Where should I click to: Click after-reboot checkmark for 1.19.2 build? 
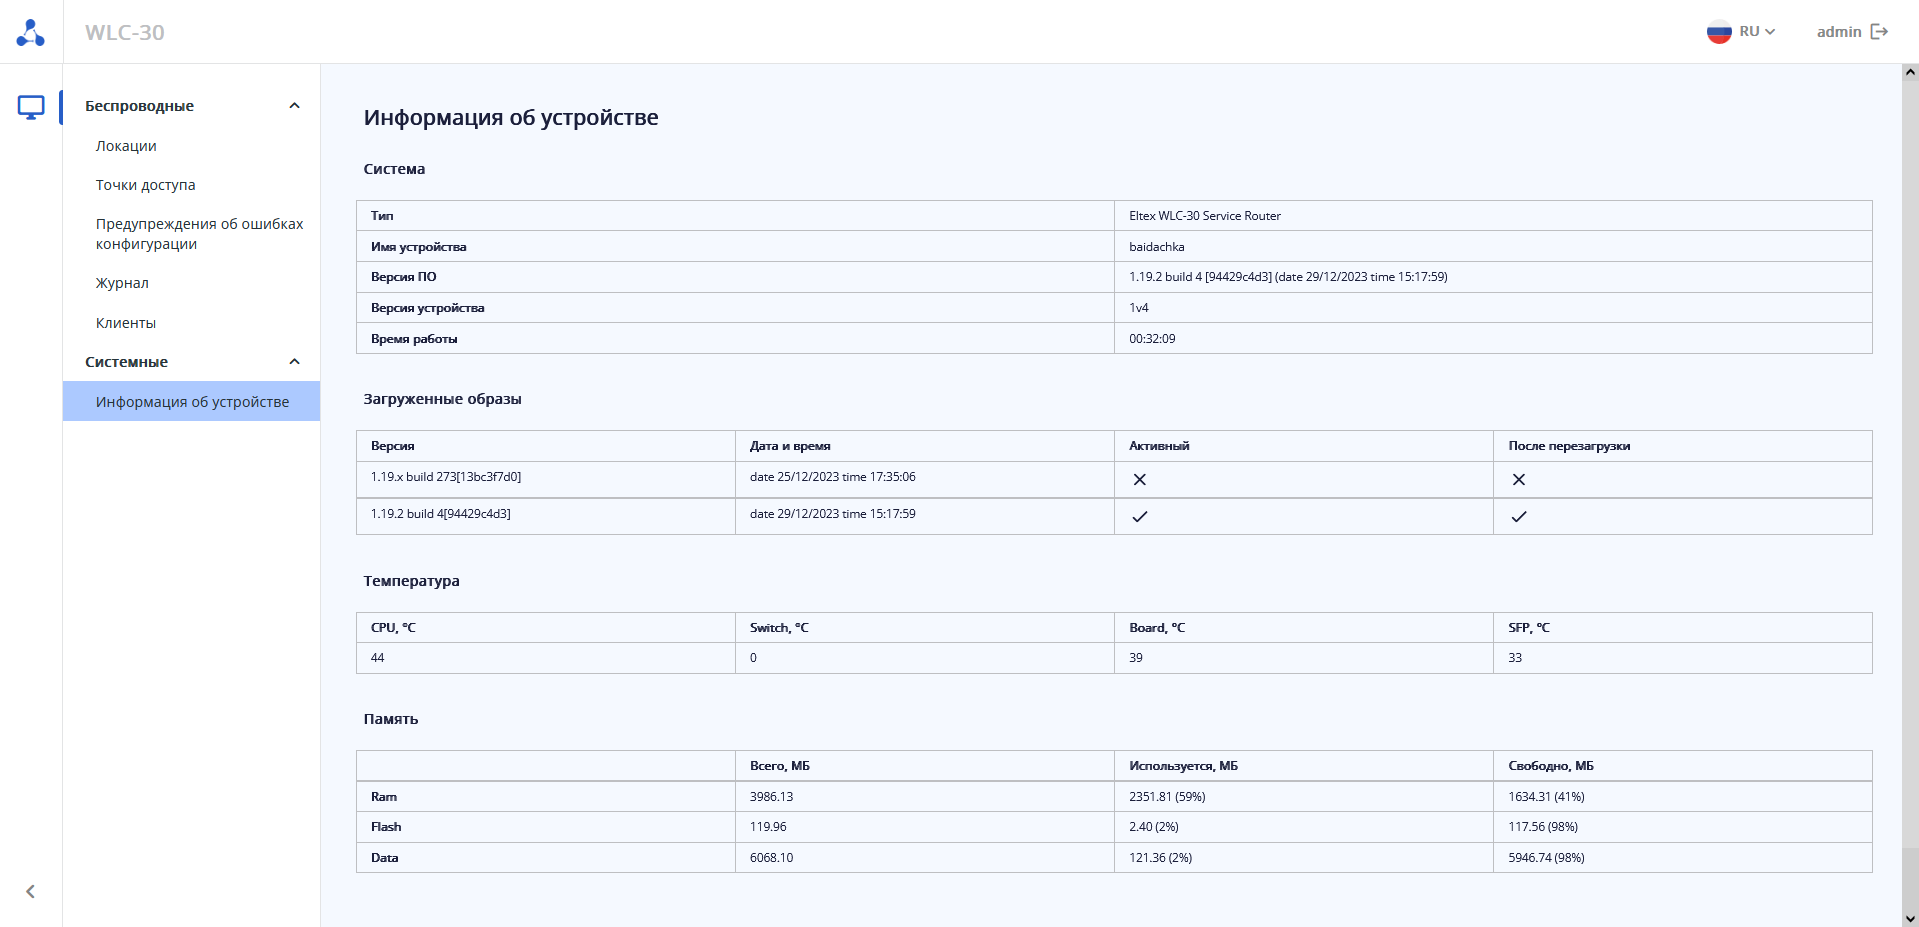click(1518, 517)
